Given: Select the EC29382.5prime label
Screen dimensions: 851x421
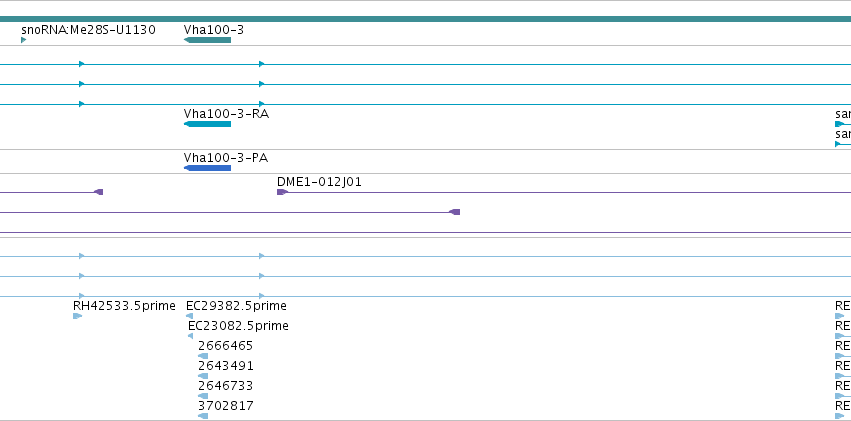Looking at the screenshot, I should pos(236,306).
